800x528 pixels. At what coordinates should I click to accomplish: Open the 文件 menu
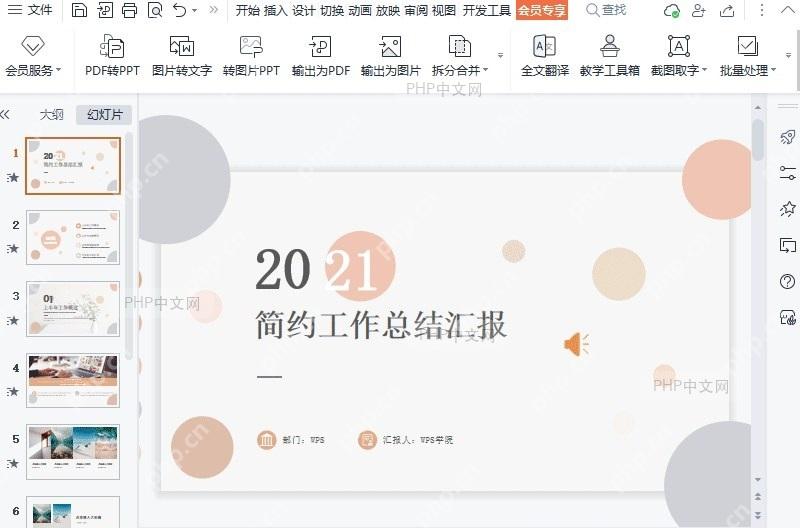(x=30, y=10)
